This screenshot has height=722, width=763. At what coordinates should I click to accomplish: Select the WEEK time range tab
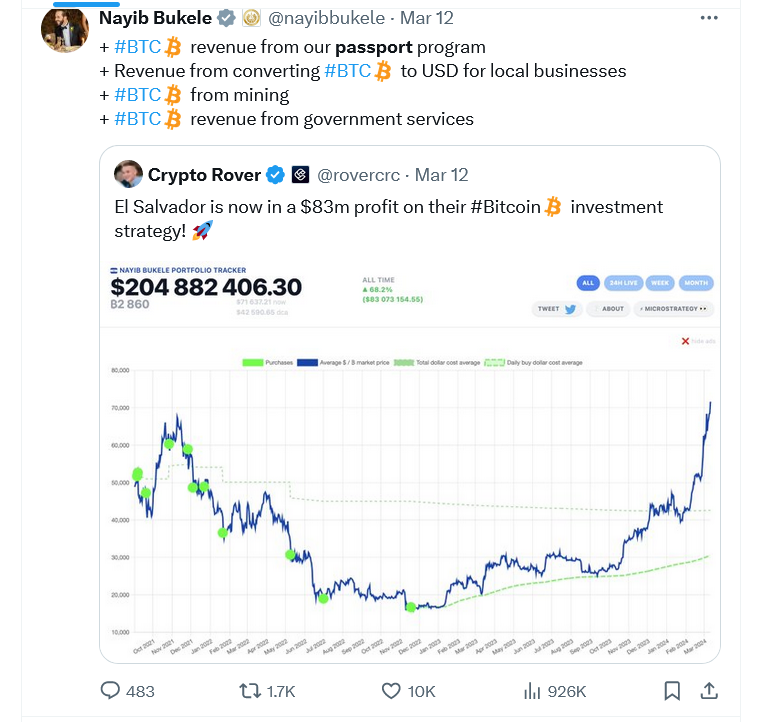click(659, 283)
